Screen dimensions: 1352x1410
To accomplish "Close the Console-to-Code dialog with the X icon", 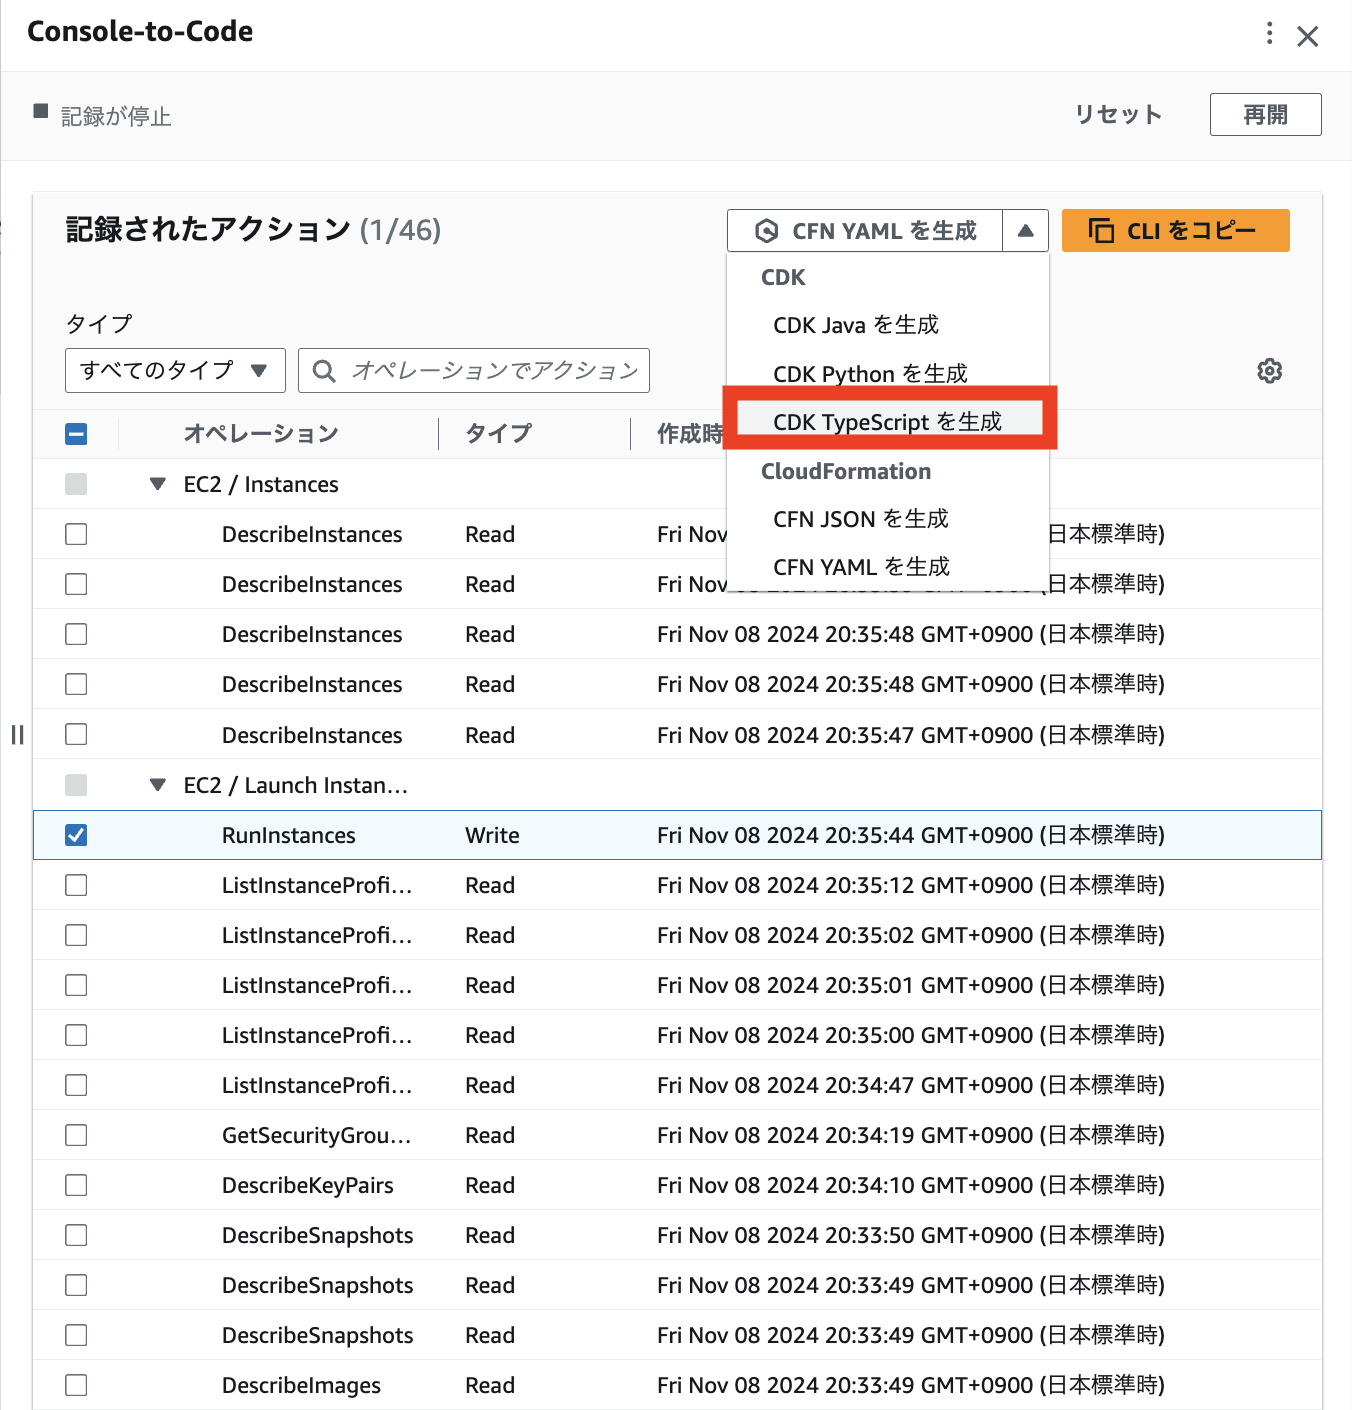I will pos(1308,35).
